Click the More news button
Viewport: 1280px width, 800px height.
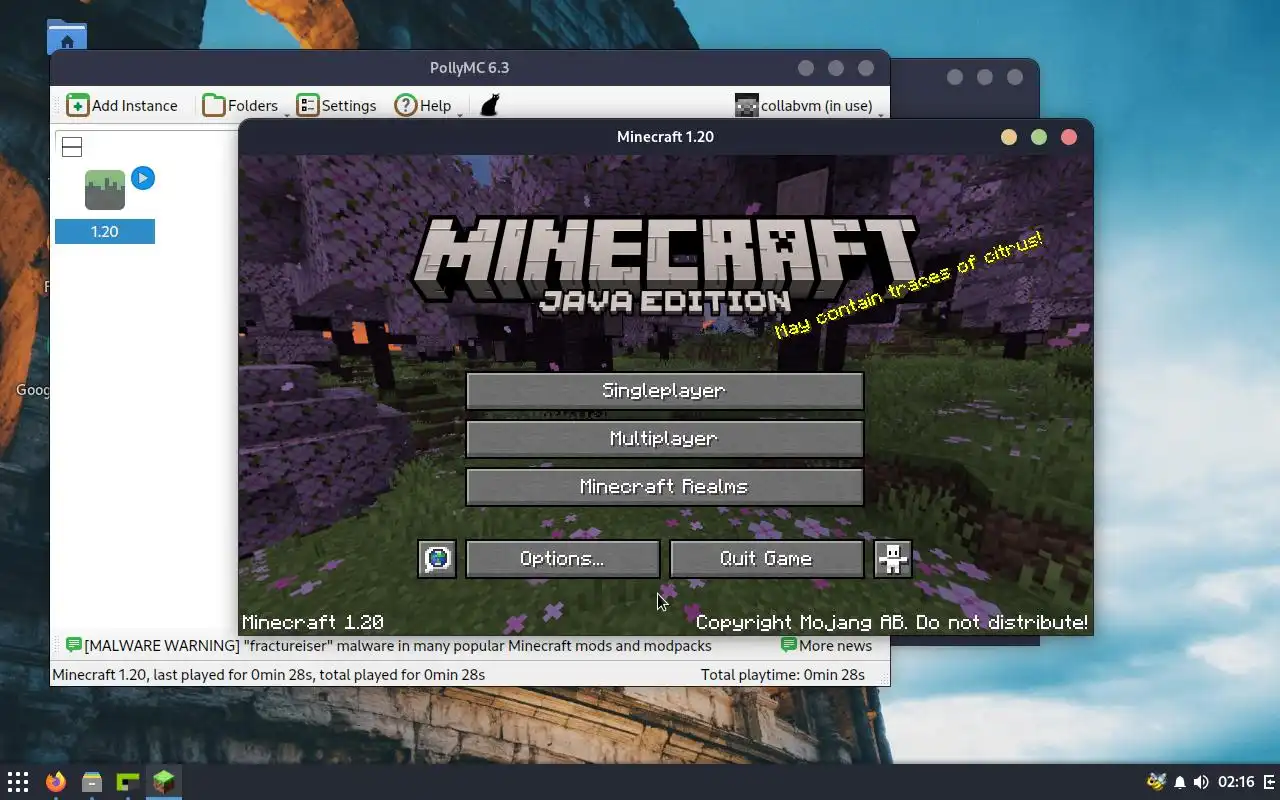[826, 646]
